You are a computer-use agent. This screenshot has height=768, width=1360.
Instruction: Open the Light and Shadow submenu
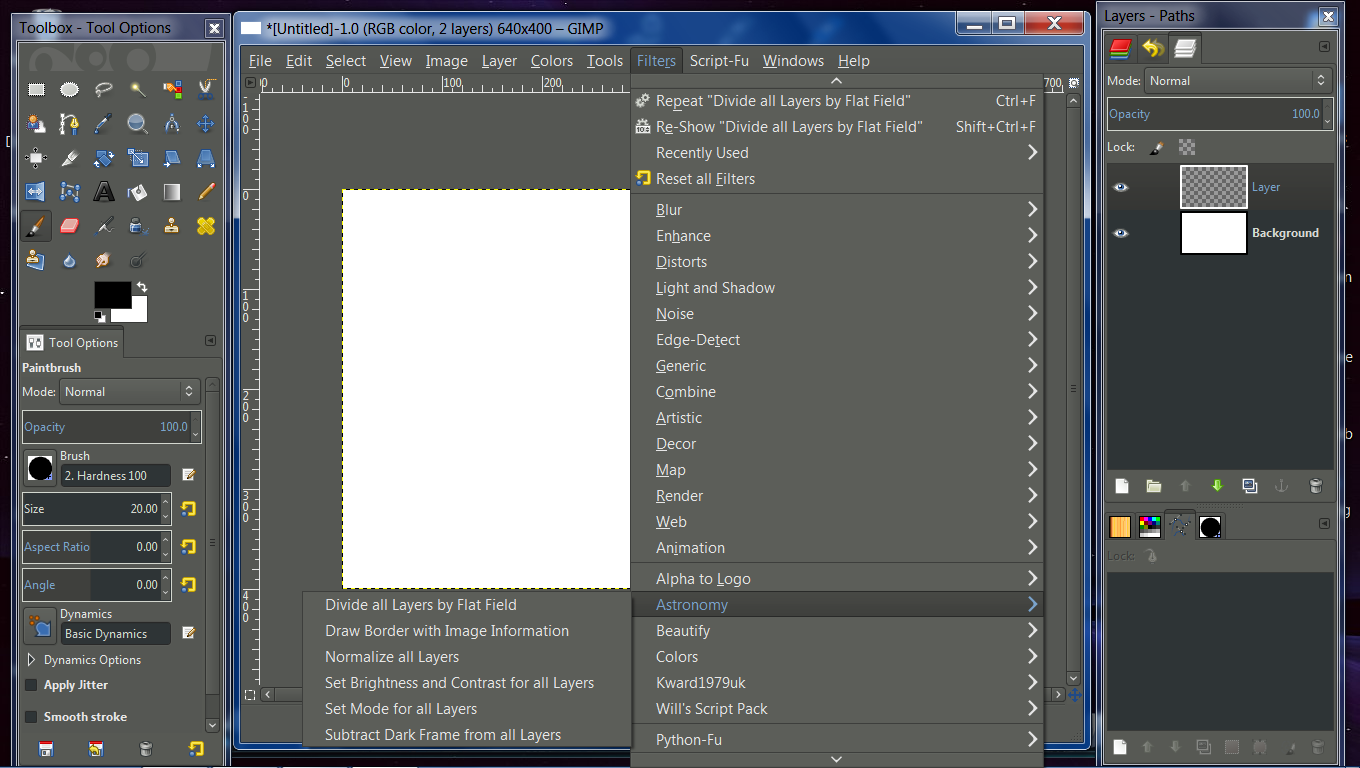pyautogui.click(x=838, y=288)
